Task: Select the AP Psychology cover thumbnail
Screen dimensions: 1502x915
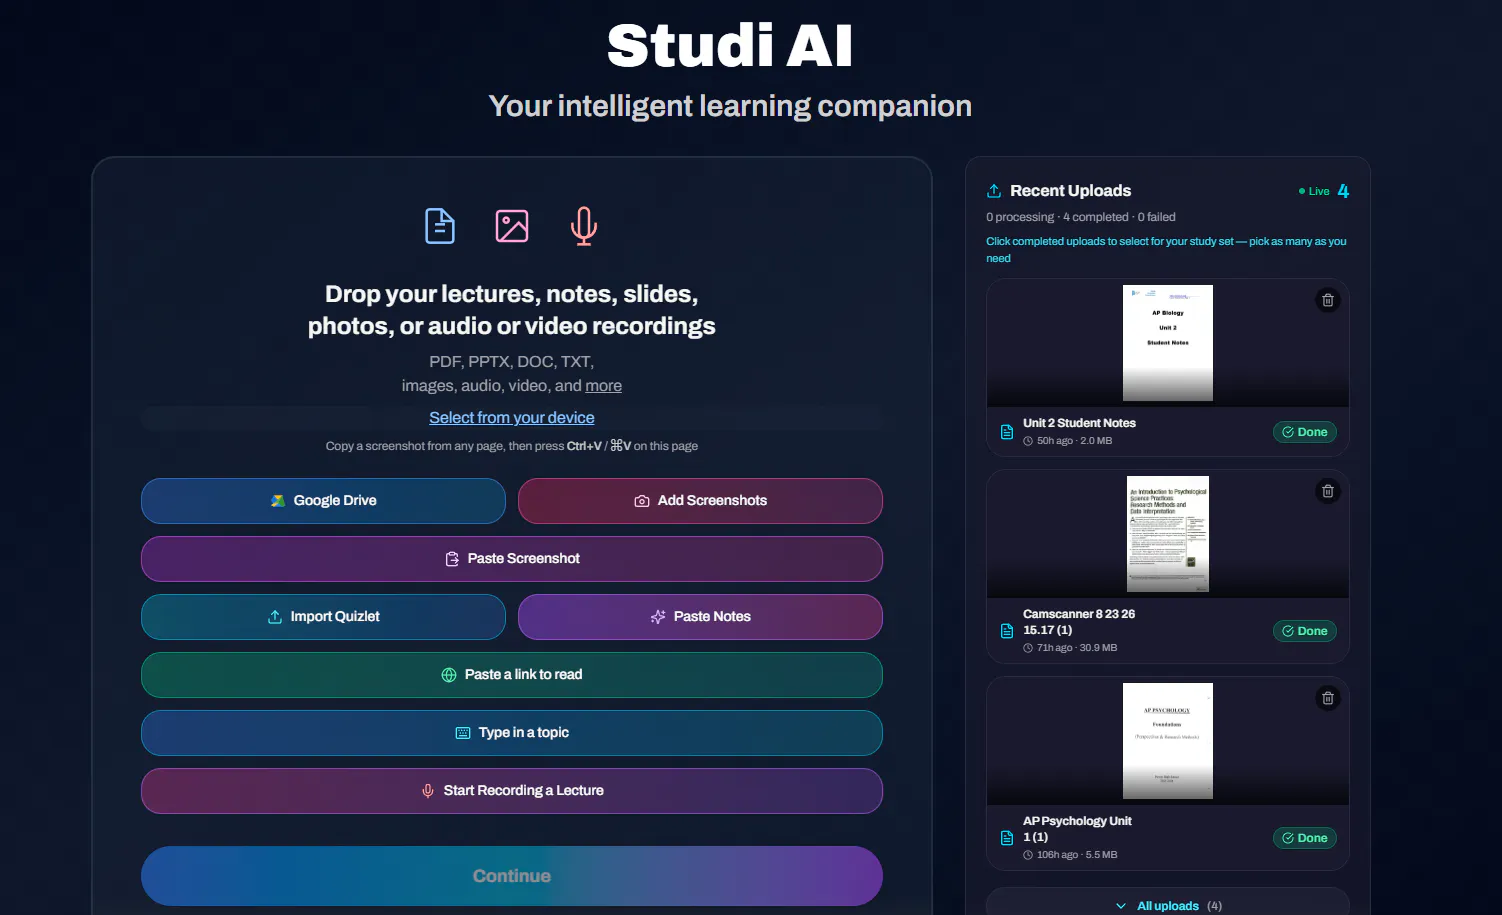Action: 1168,741
